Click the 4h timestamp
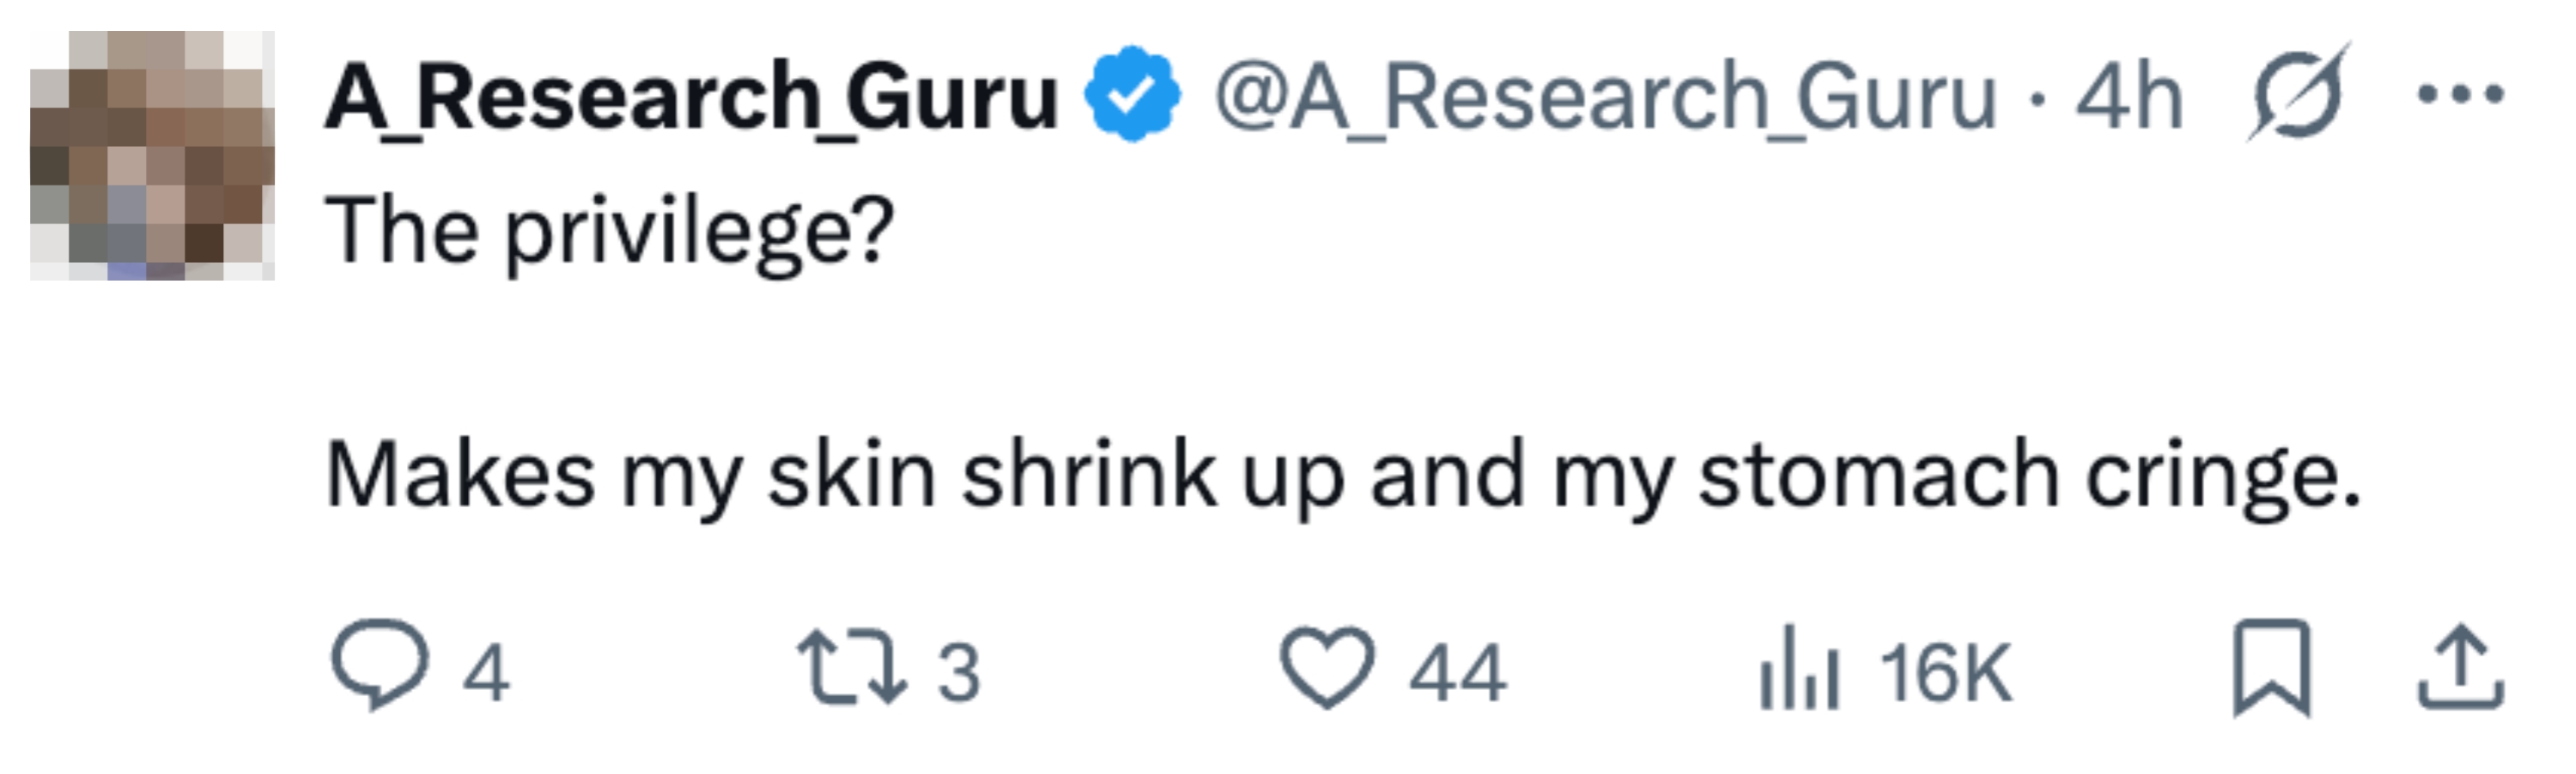Screen dimensions: 2576x774 coord(2128,98)
